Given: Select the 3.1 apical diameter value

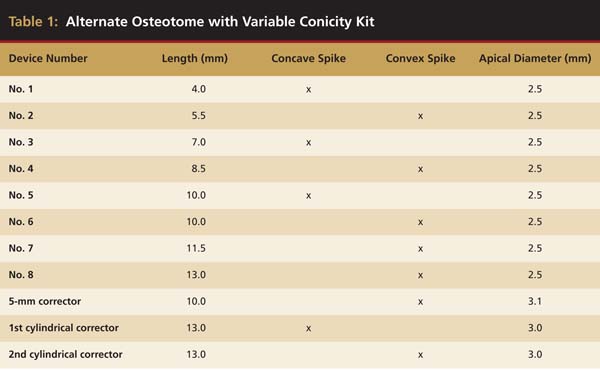Looking at the screenshot, I should click(x=535, y=301).
